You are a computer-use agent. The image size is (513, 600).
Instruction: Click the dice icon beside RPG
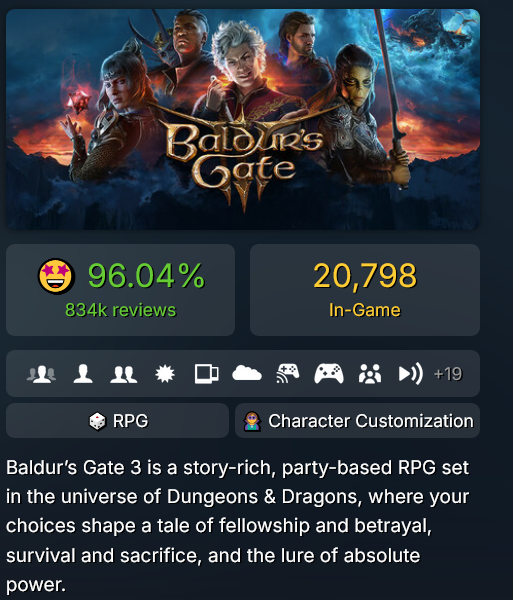point(97,421)
